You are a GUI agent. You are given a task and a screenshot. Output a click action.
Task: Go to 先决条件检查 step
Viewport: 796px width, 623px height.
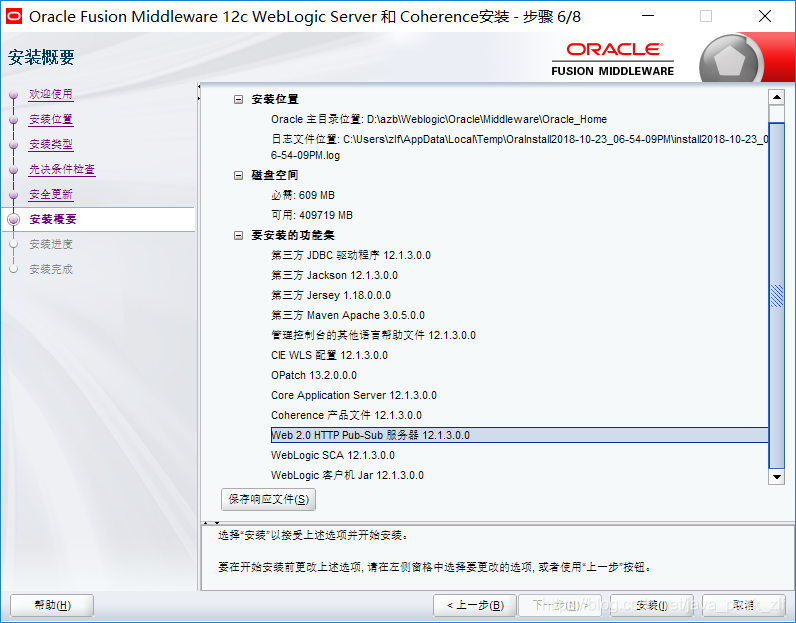pyautogui.click(x=62, y=169)
